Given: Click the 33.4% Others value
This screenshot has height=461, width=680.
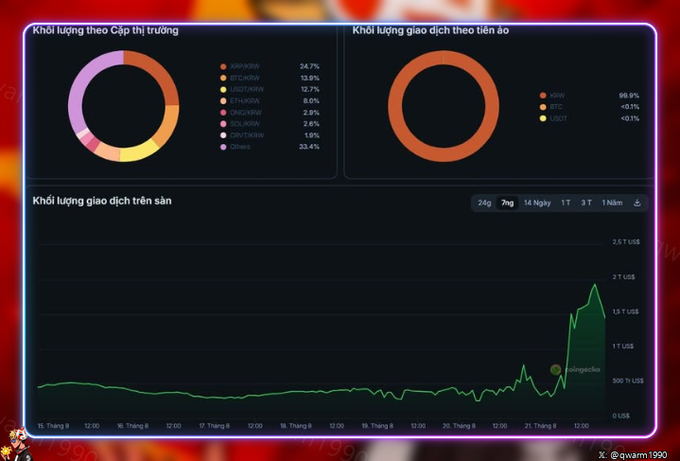Looking at the screenshot, I should [309, 147].
